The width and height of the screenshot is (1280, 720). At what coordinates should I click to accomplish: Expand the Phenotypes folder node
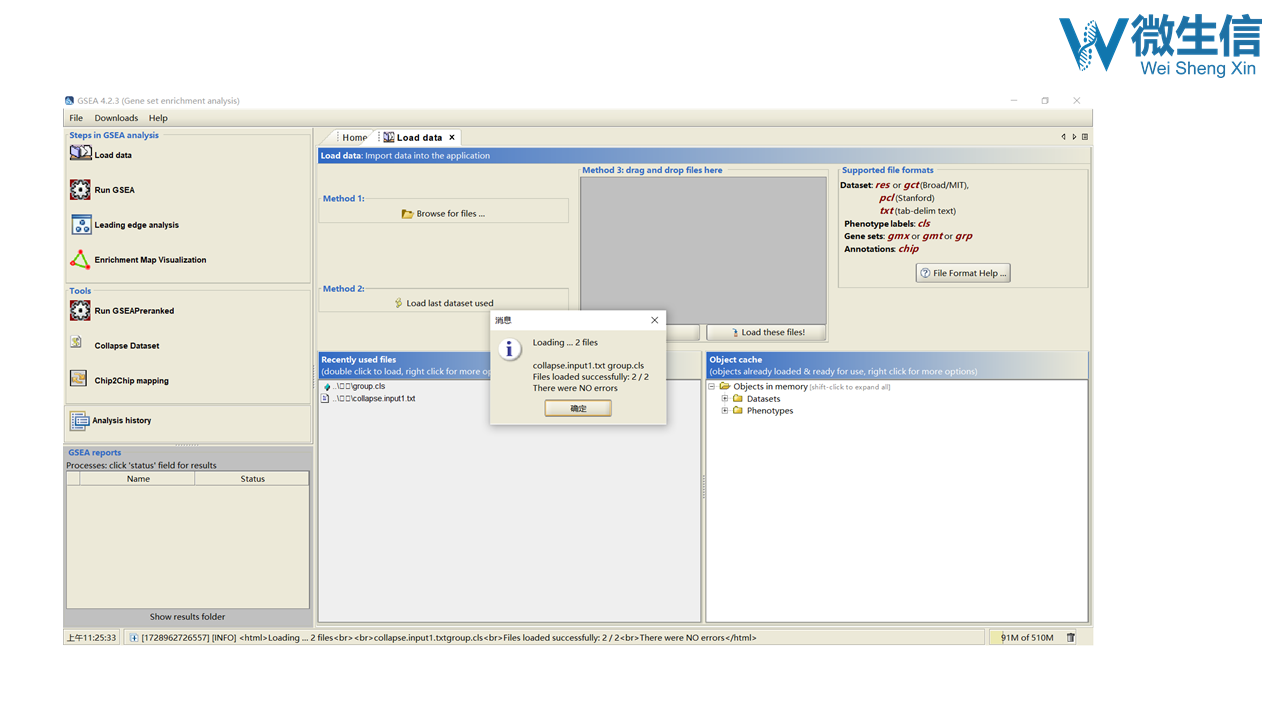point(725,410)
